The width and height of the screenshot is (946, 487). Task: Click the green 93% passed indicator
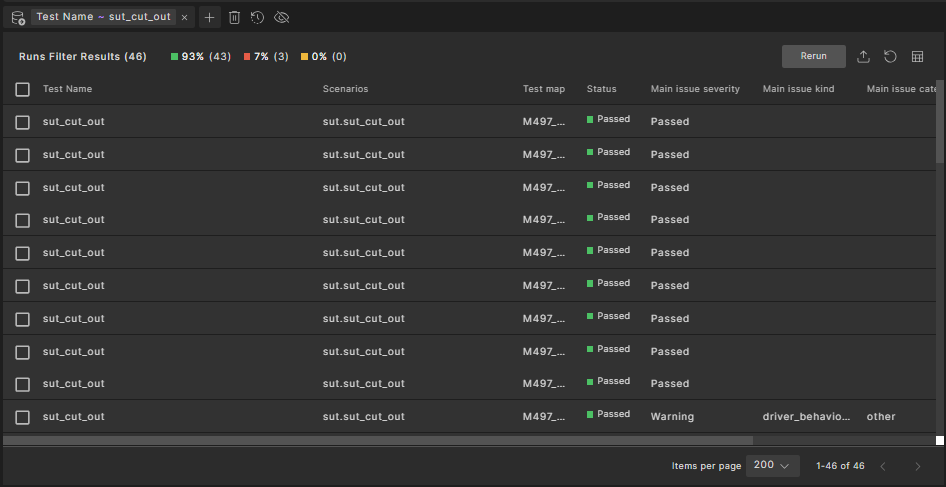(x=195, y=57)
